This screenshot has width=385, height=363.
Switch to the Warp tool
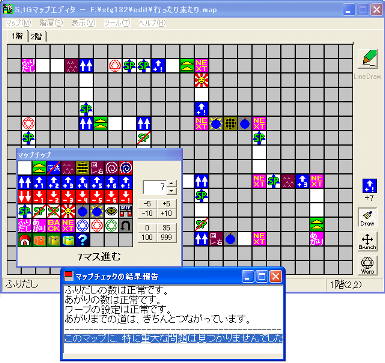[367, 265]
